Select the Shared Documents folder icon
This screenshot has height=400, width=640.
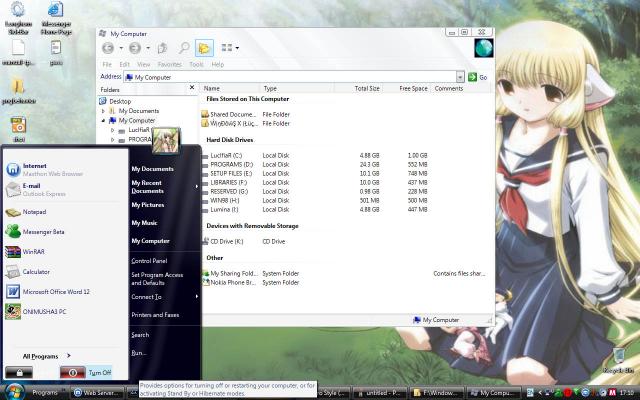(x=205, y=114)
